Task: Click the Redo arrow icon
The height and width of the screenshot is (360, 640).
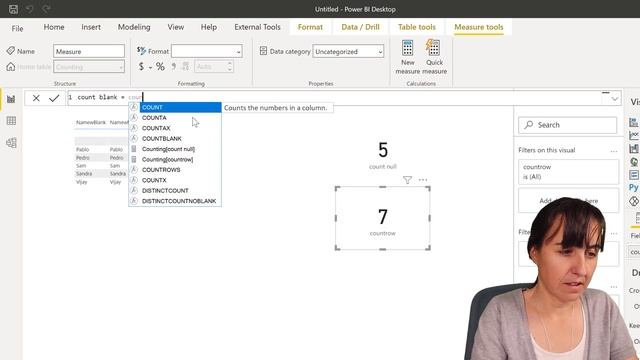Action: (46, 9)
